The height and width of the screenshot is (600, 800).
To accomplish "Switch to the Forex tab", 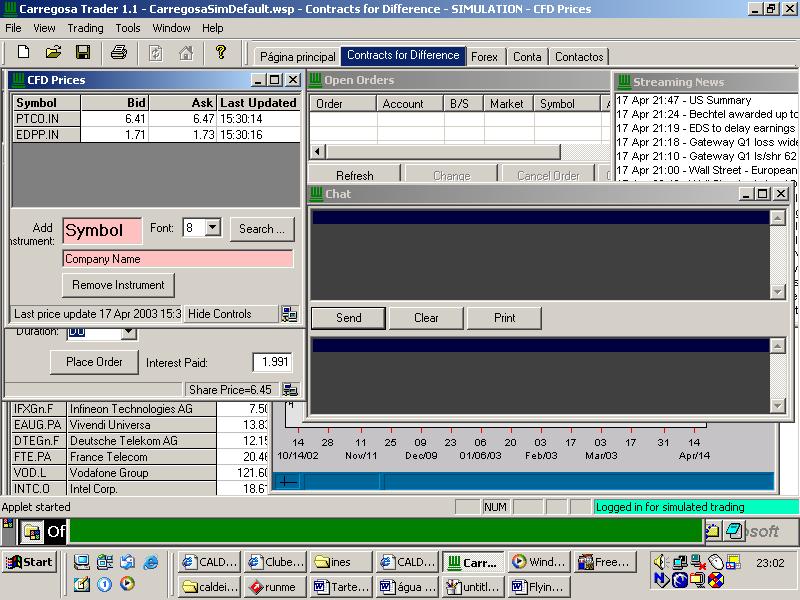I will pyautogui.click(x=484, y=57).
